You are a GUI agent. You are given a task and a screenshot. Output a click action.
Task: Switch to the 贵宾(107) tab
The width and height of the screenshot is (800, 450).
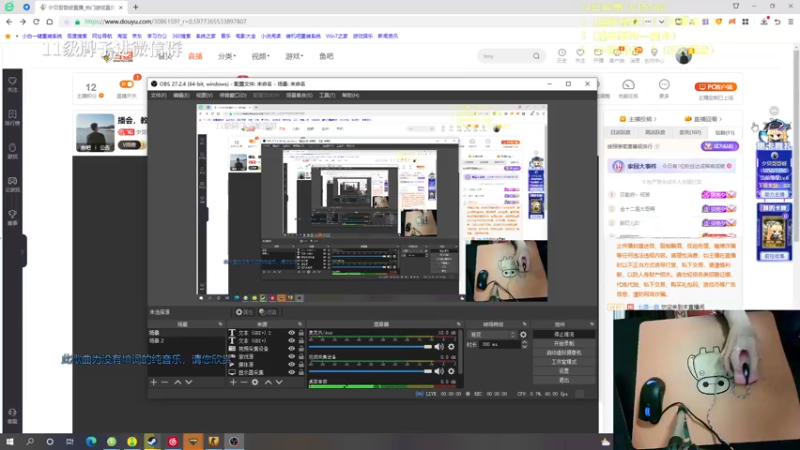pyautogui.click(x=690, y=132)
